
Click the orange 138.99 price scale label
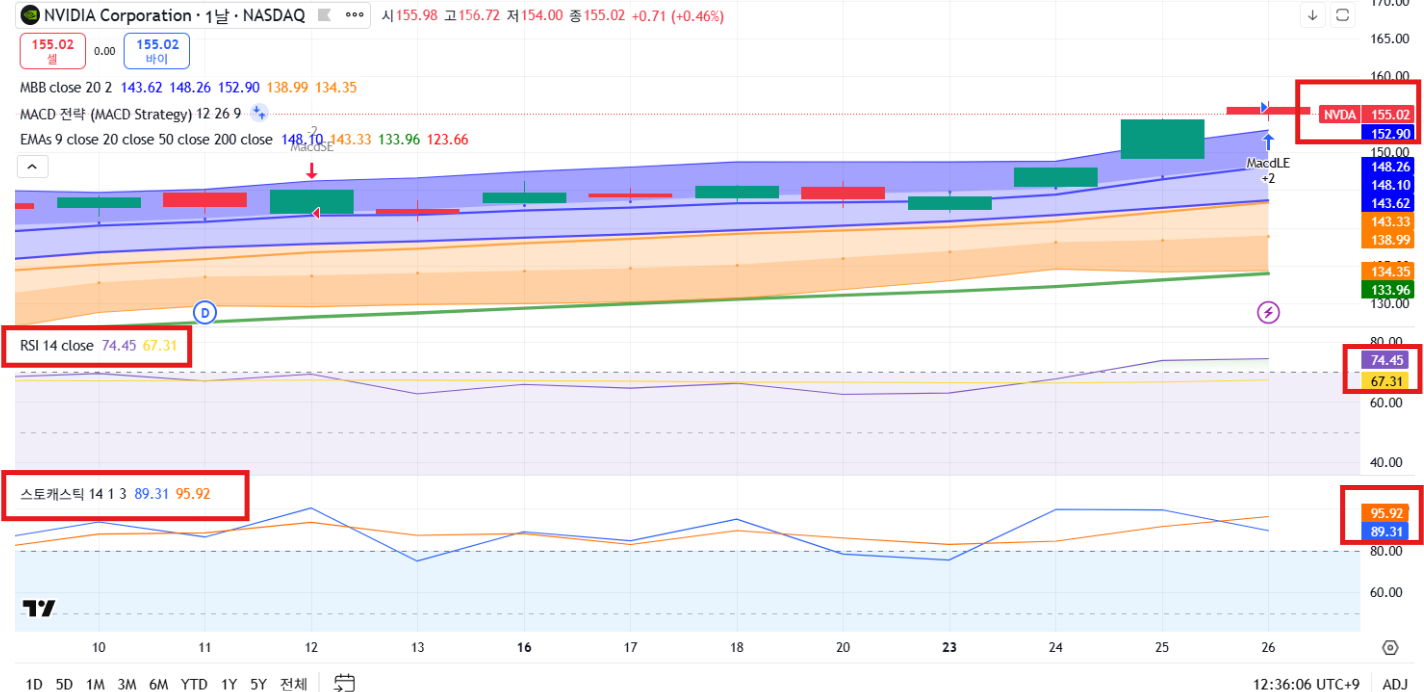[x=1389, y=240]
